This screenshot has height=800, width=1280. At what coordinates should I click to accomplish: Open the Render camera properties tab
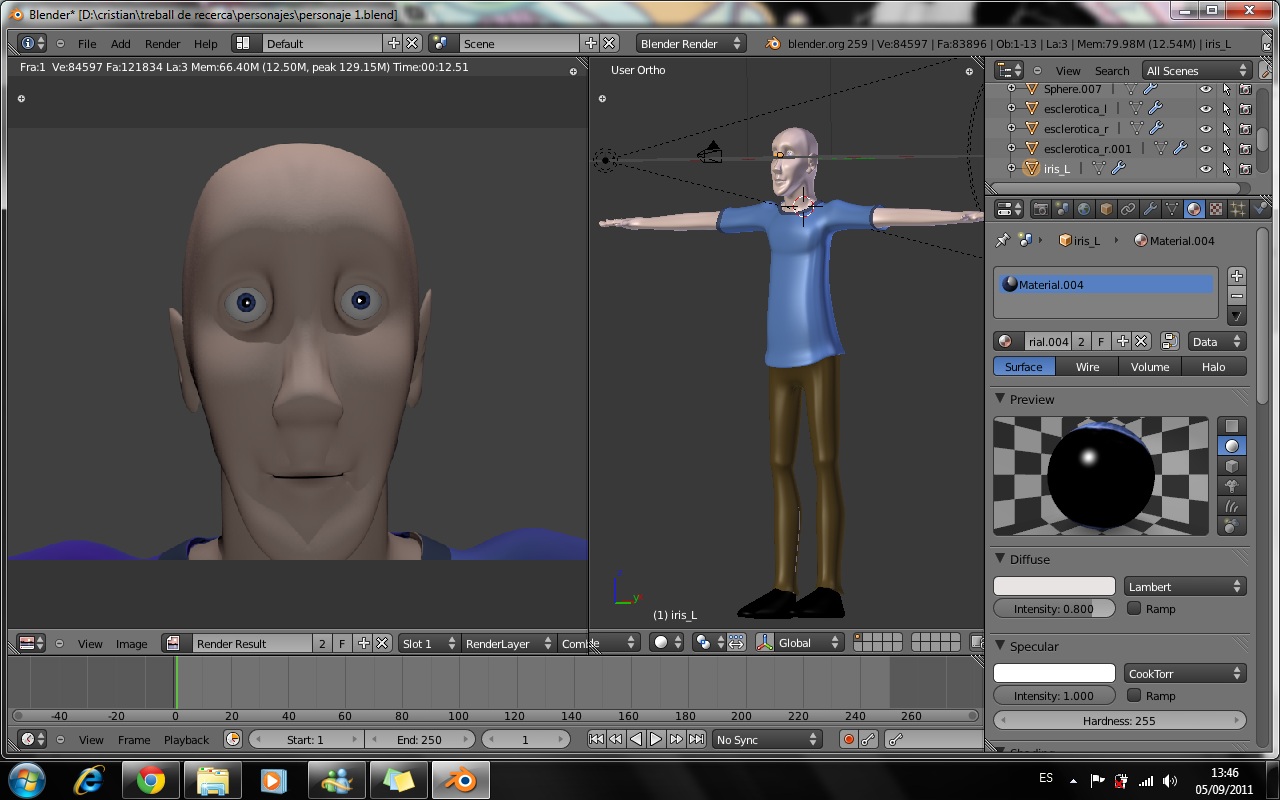pos(1040,209)
